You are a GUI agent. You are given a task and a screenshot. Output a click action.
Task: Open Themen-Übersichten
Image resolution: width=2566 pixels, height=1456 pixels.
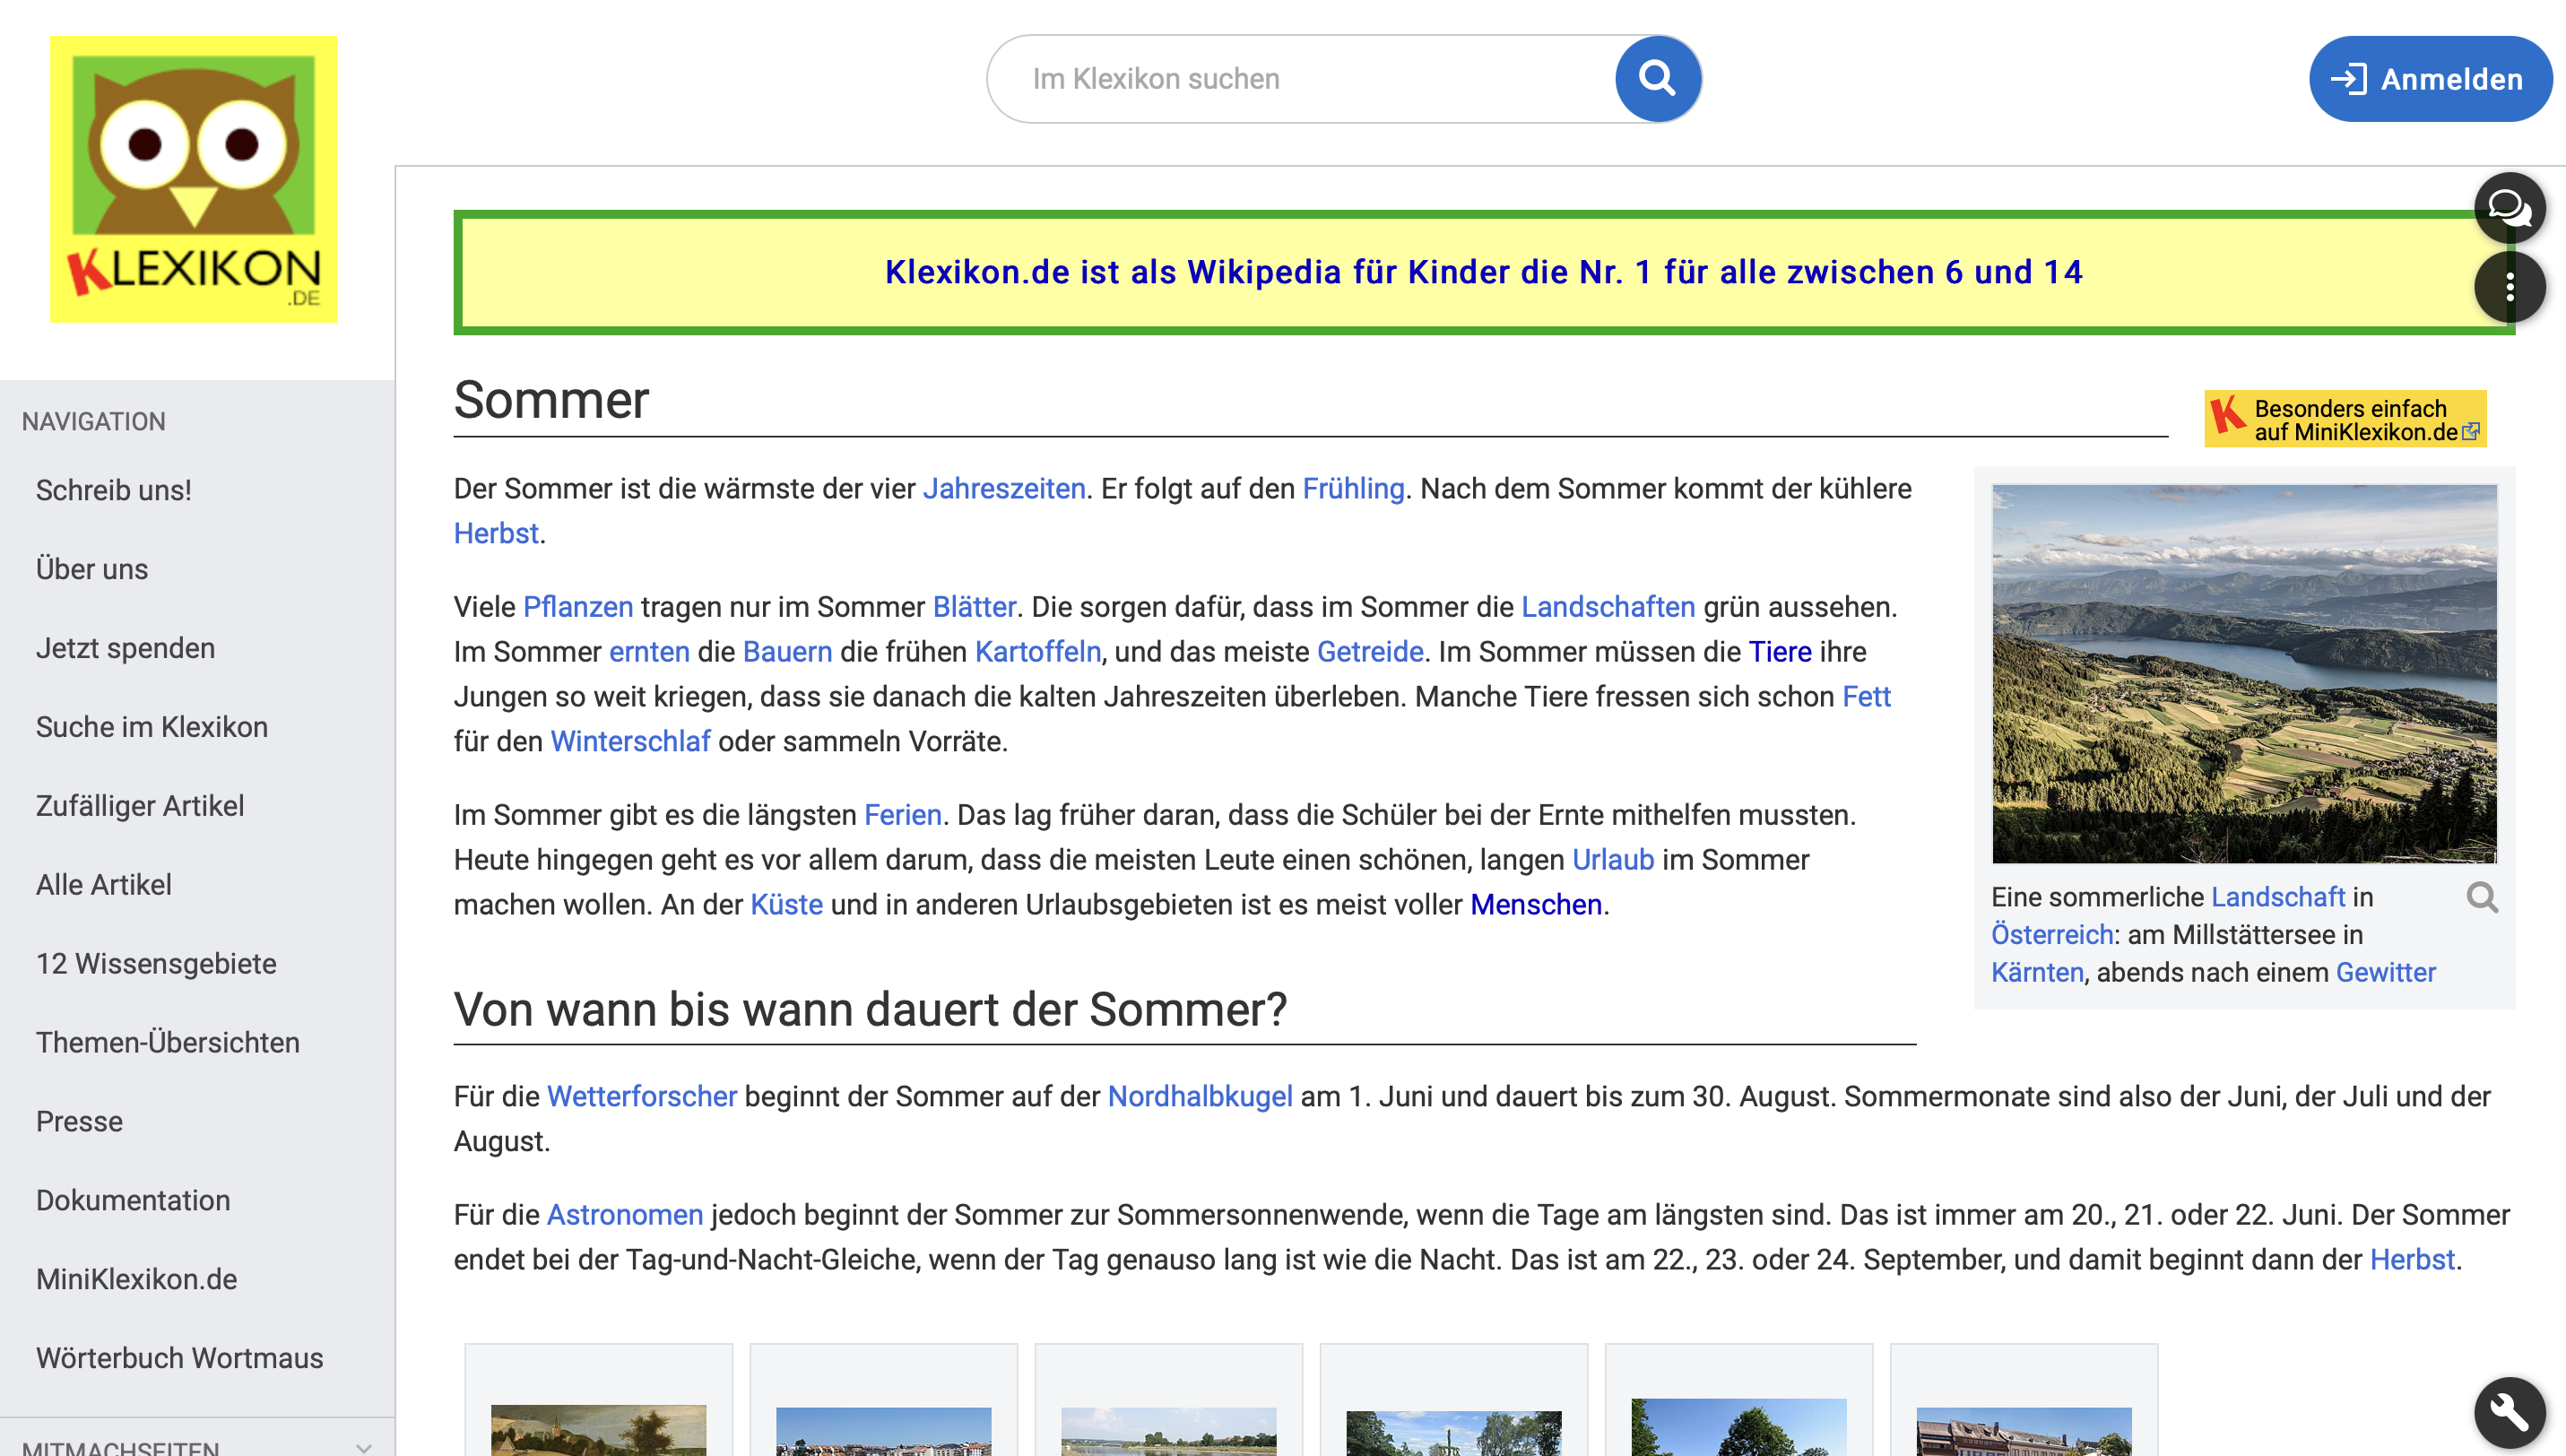(x=168, y=1043)
